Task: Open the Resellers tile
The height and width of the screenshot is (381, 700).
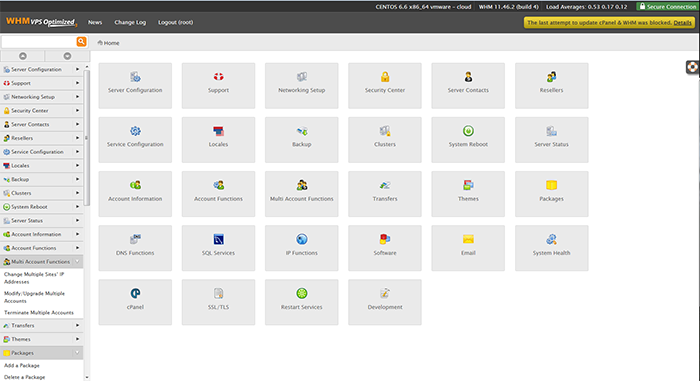Action: pos(551,86)
